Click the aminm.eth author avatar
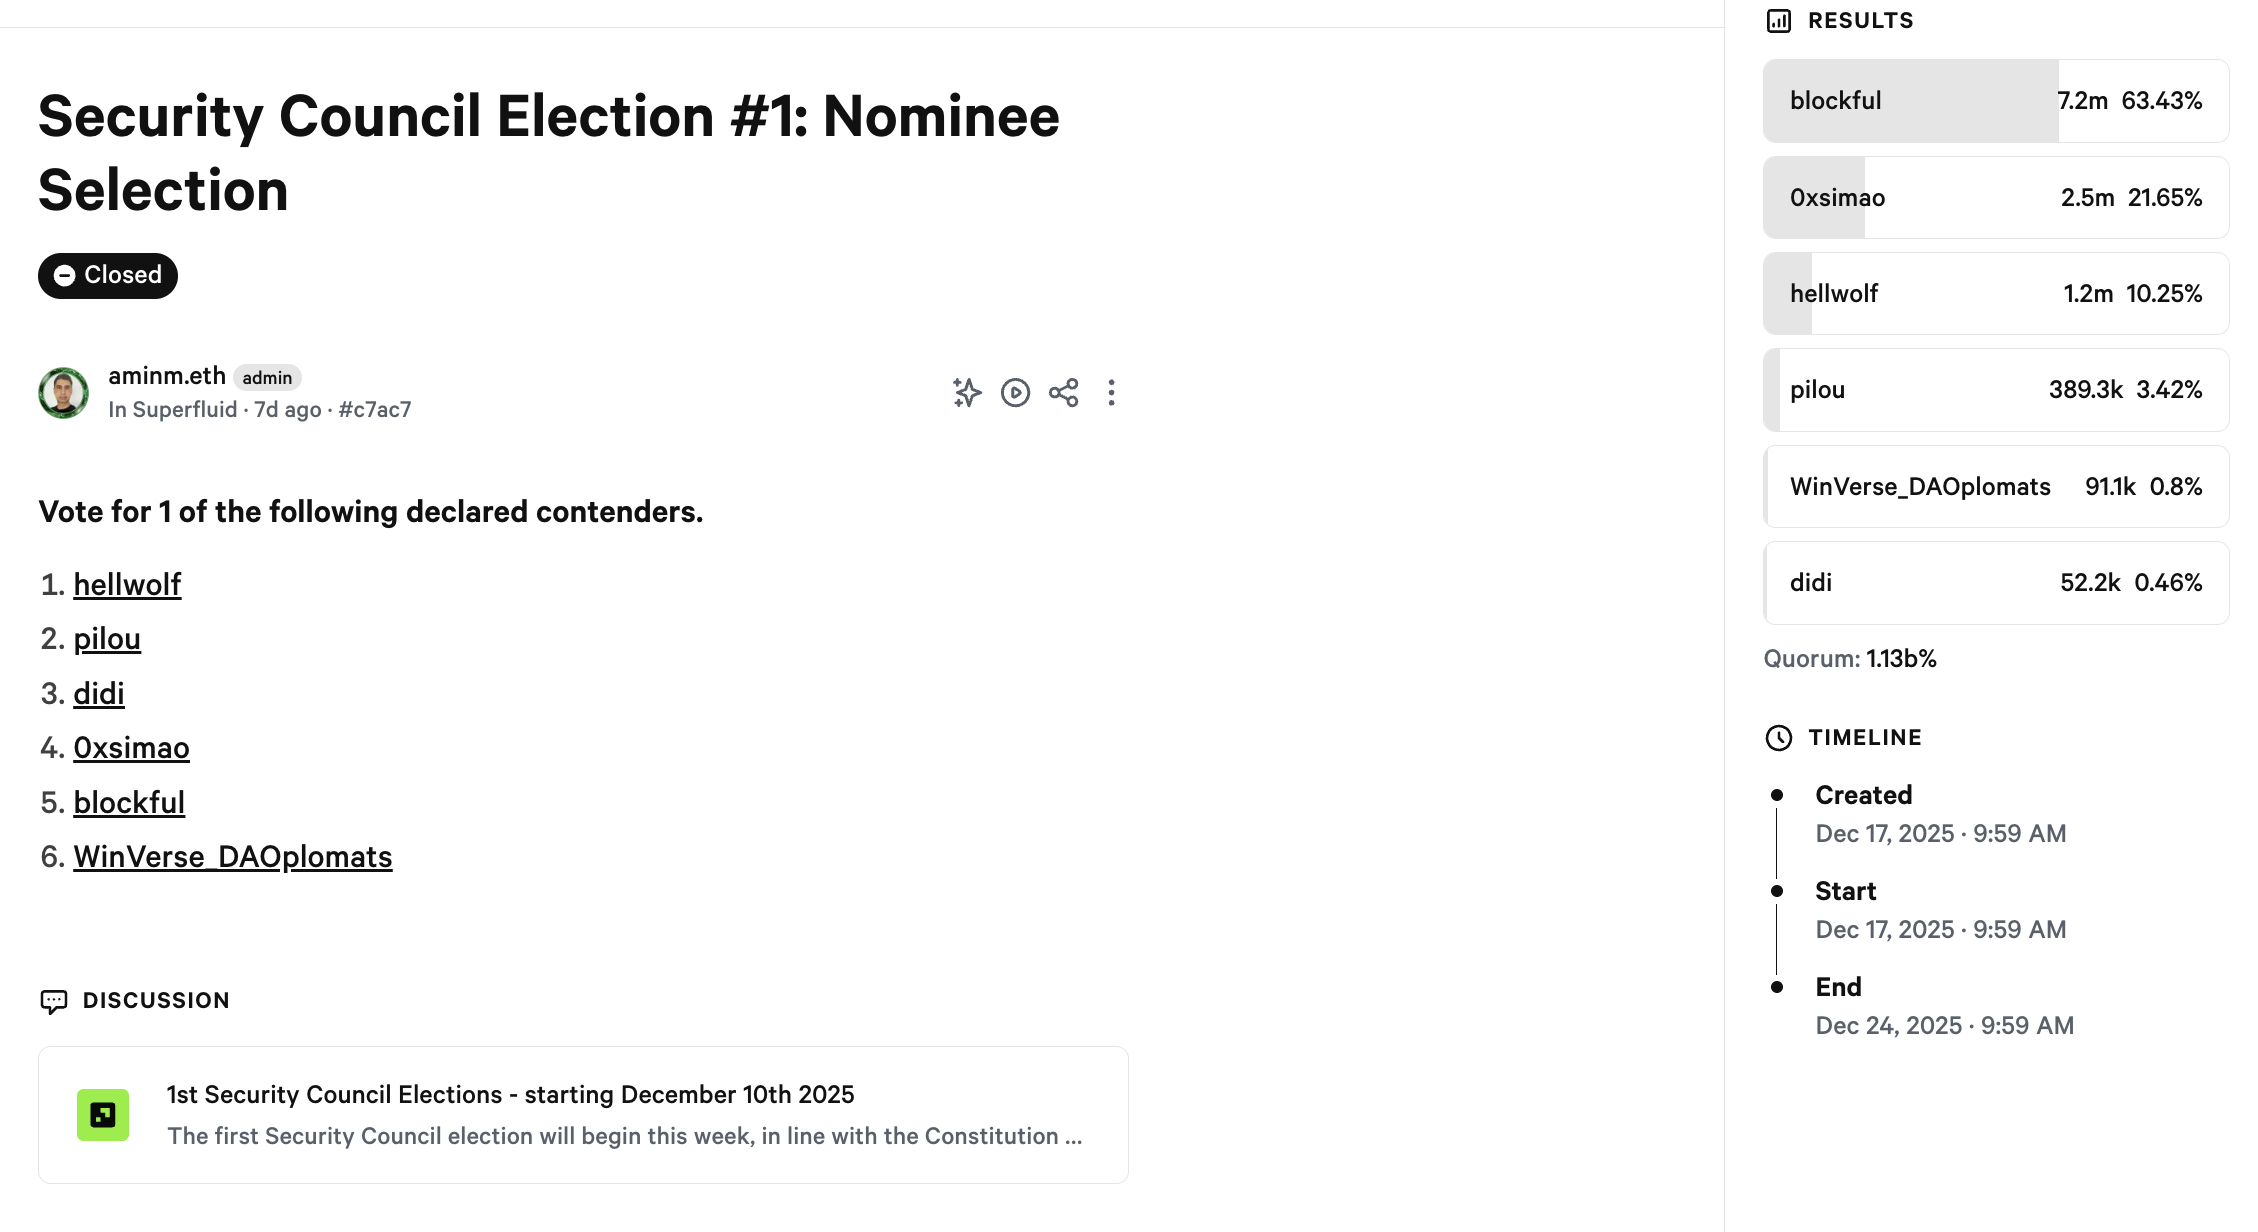The height and width of the screenshot is (1232, 2258). click(x=64, y=392)
